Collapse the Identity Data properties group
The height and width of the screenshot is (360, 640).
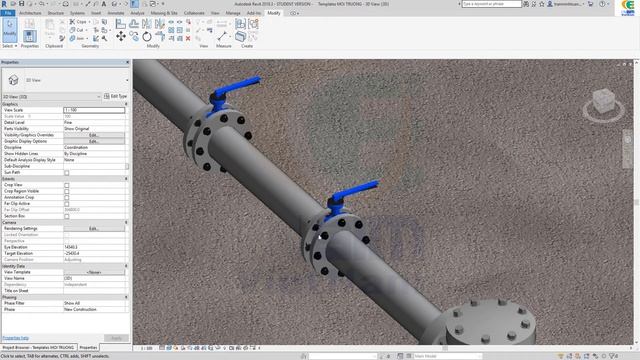coord(126,266)
